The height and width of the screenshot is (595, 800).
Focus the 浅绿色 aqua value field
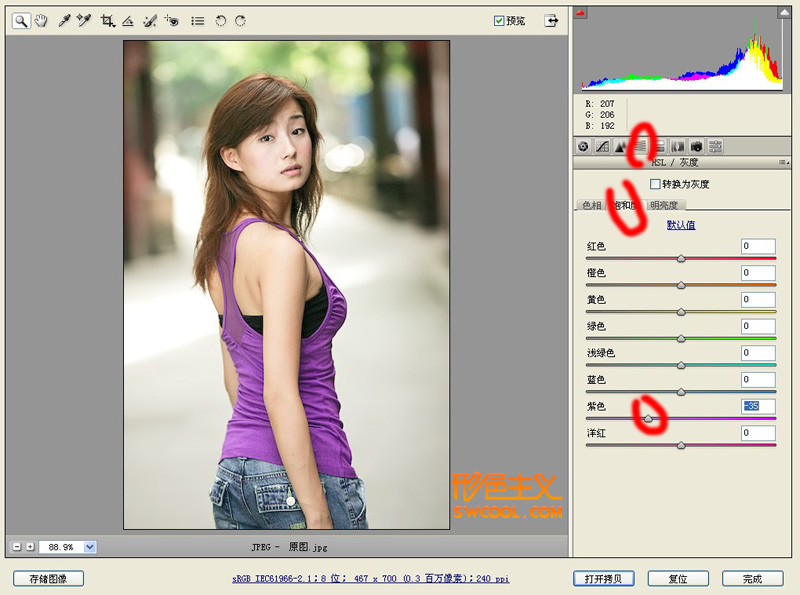tap(758, 353)
